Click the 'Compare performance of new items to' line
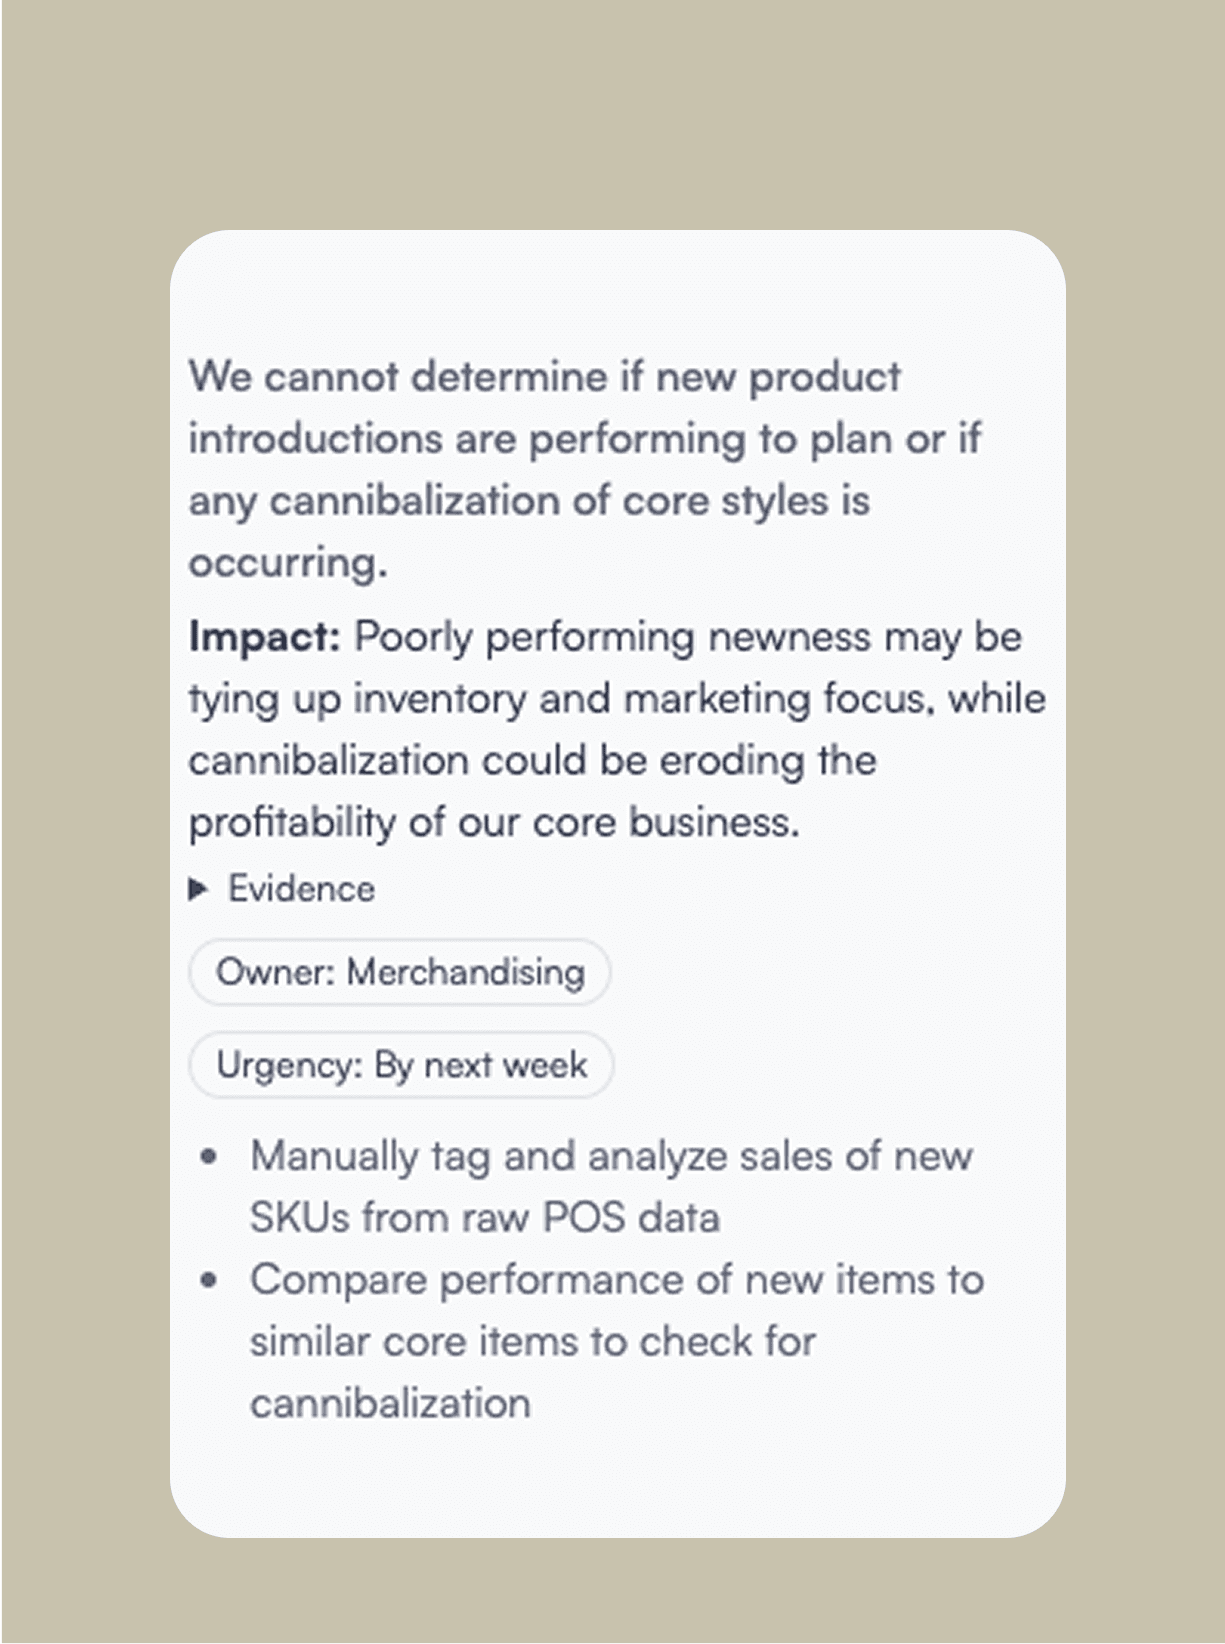This screenshot has height=1644, width=1225. click(617, 1281)
